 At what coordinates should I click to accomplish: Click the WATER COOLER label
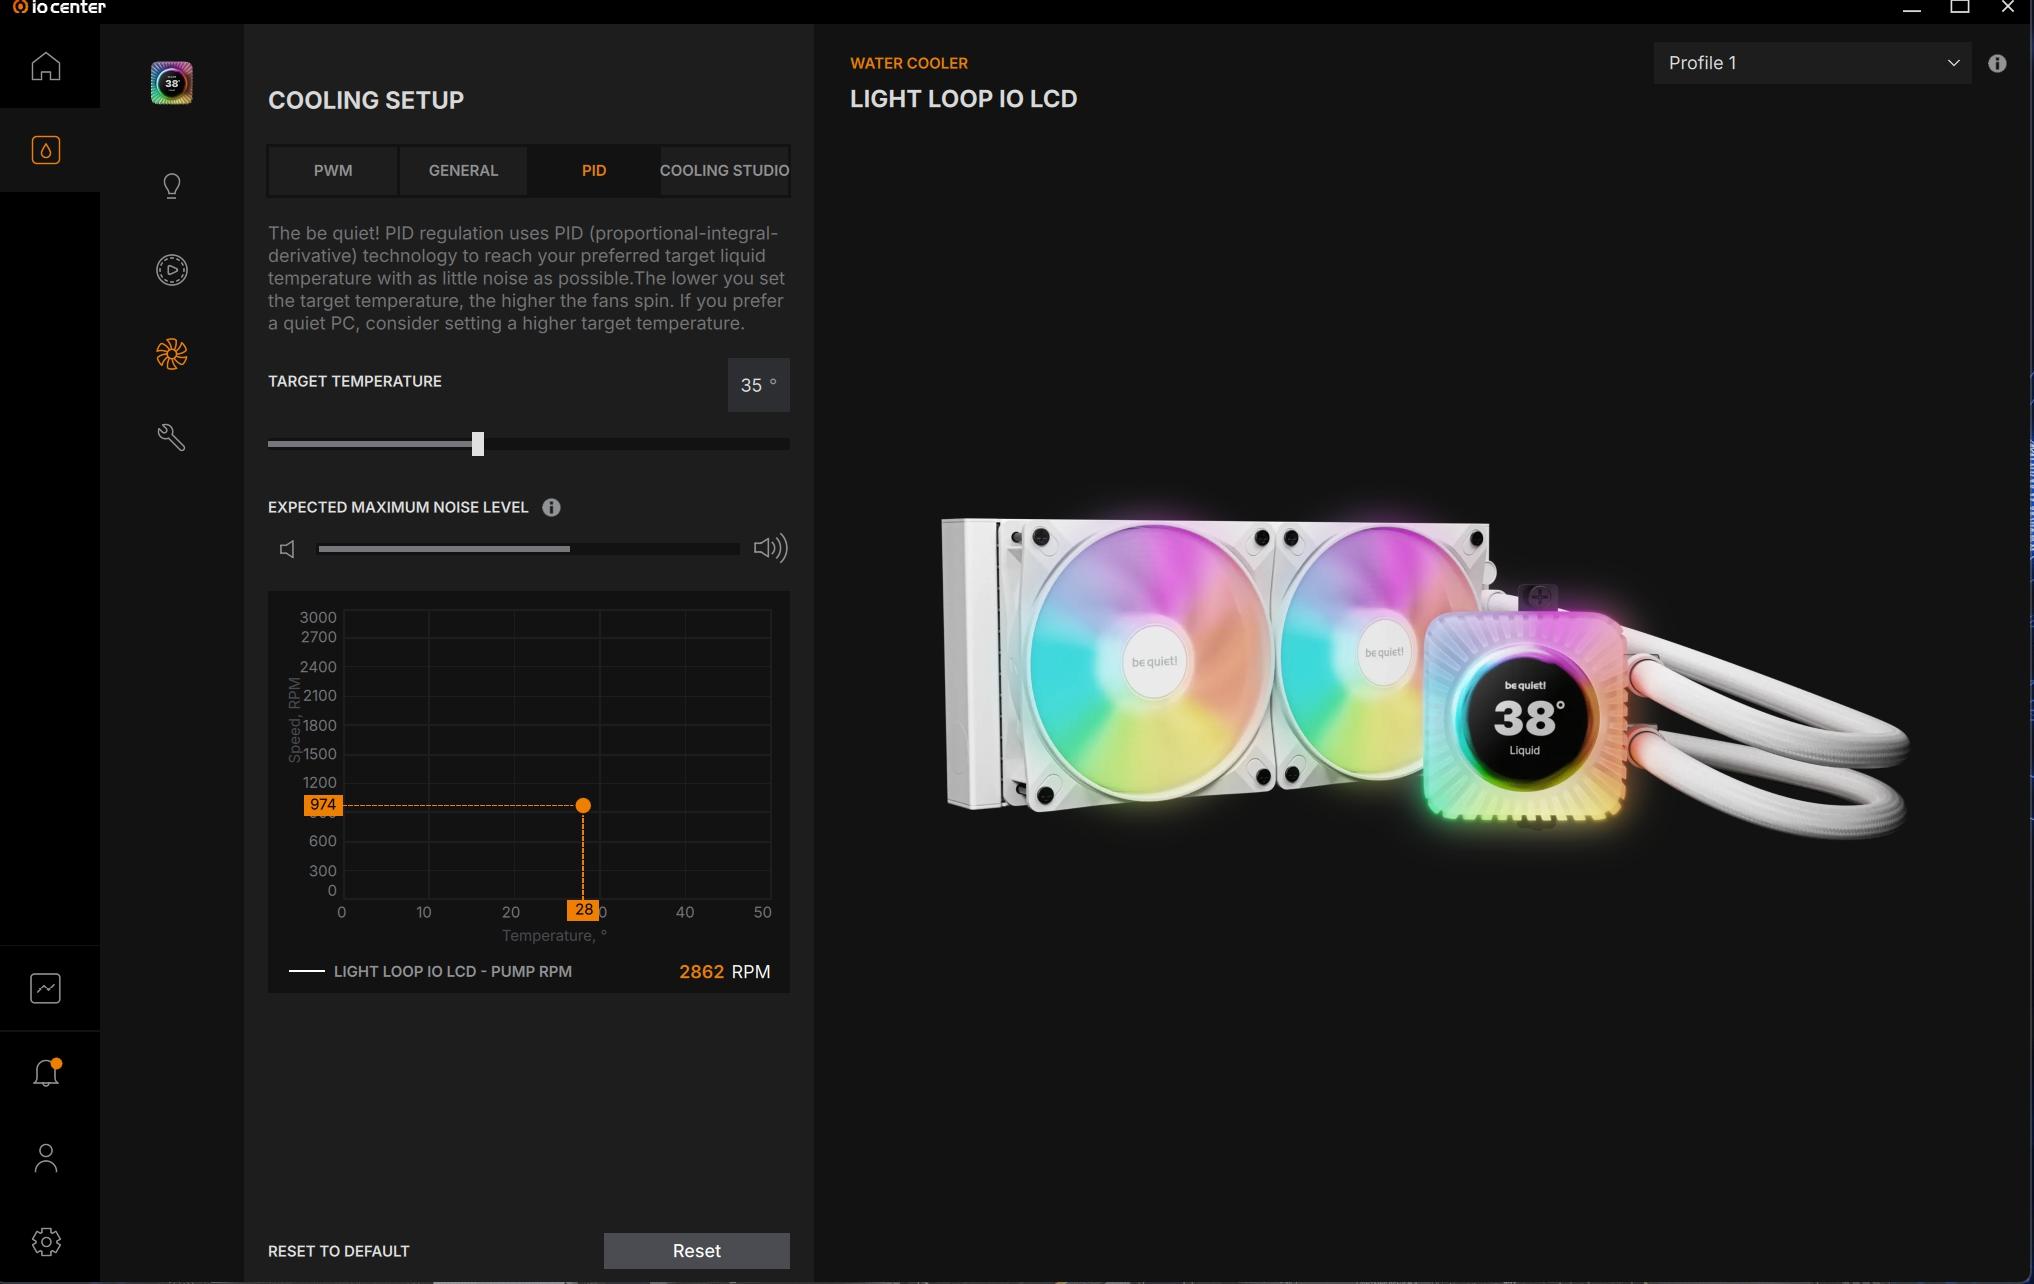(909, 63)
